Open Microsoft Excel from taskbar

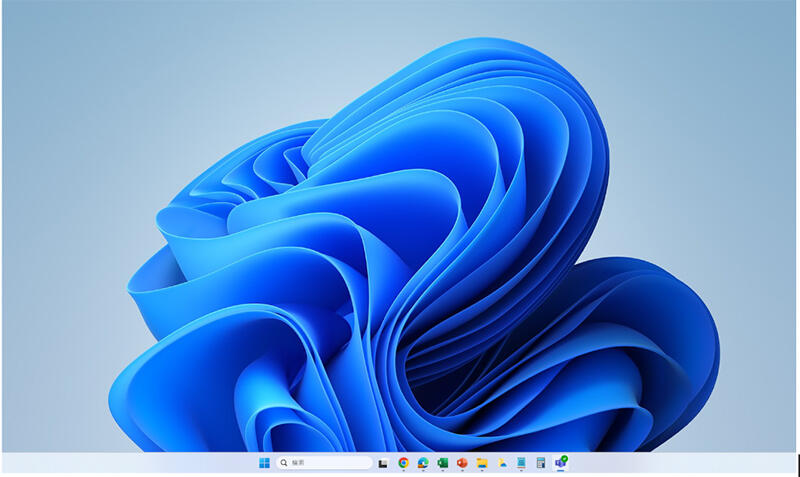[442, 463]
